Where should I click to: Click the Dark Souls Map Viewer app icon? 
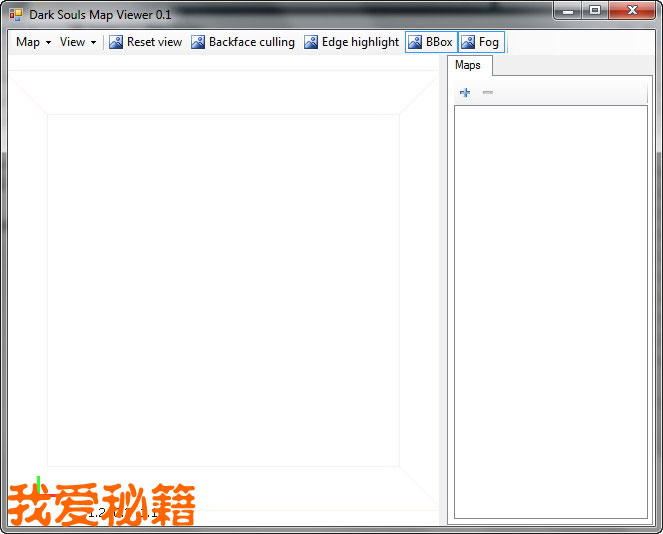(16, 15)
